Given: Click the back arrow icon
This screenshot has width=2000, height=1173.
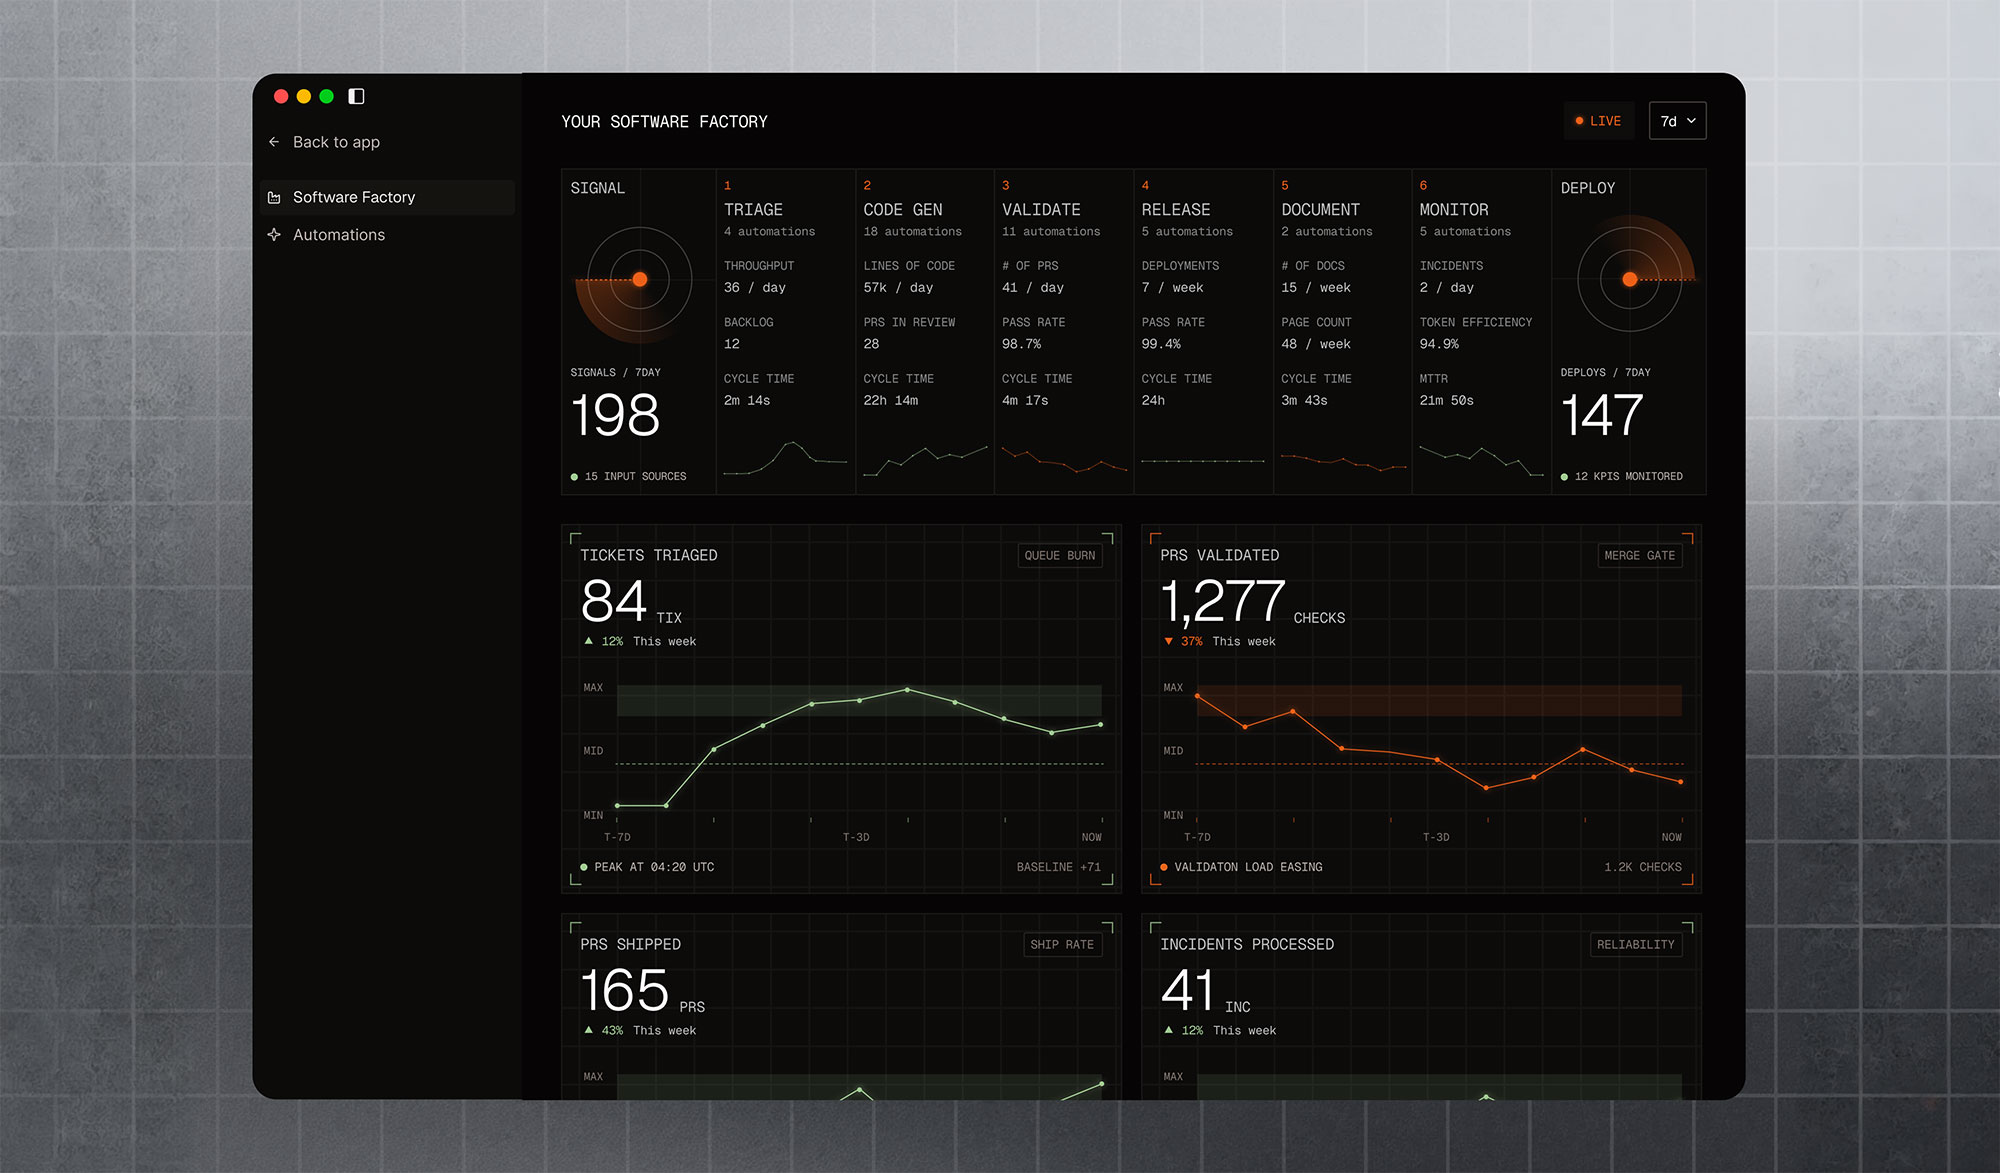Looking at the screenshot, I should pos(274,142).
